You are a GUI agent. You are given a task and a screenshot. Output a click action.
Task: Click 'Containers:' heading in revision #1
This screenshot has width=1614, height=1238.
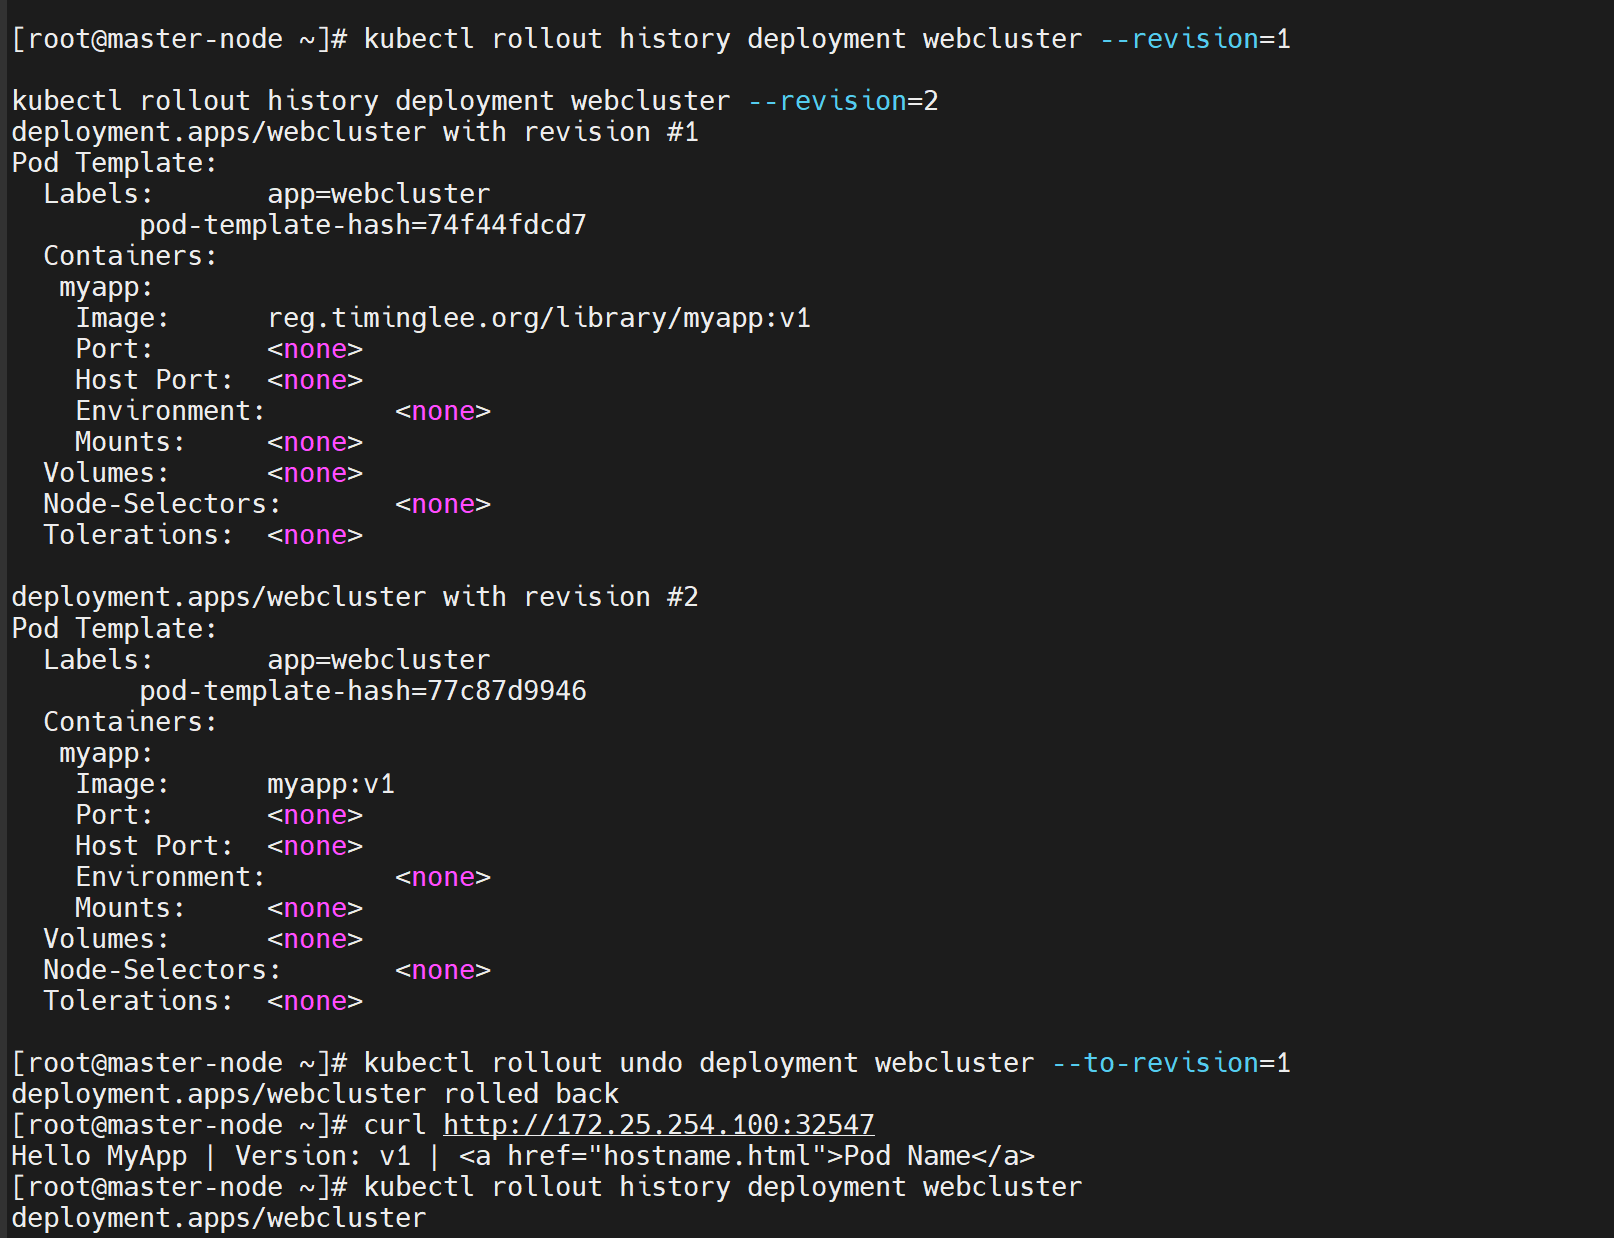131,256
